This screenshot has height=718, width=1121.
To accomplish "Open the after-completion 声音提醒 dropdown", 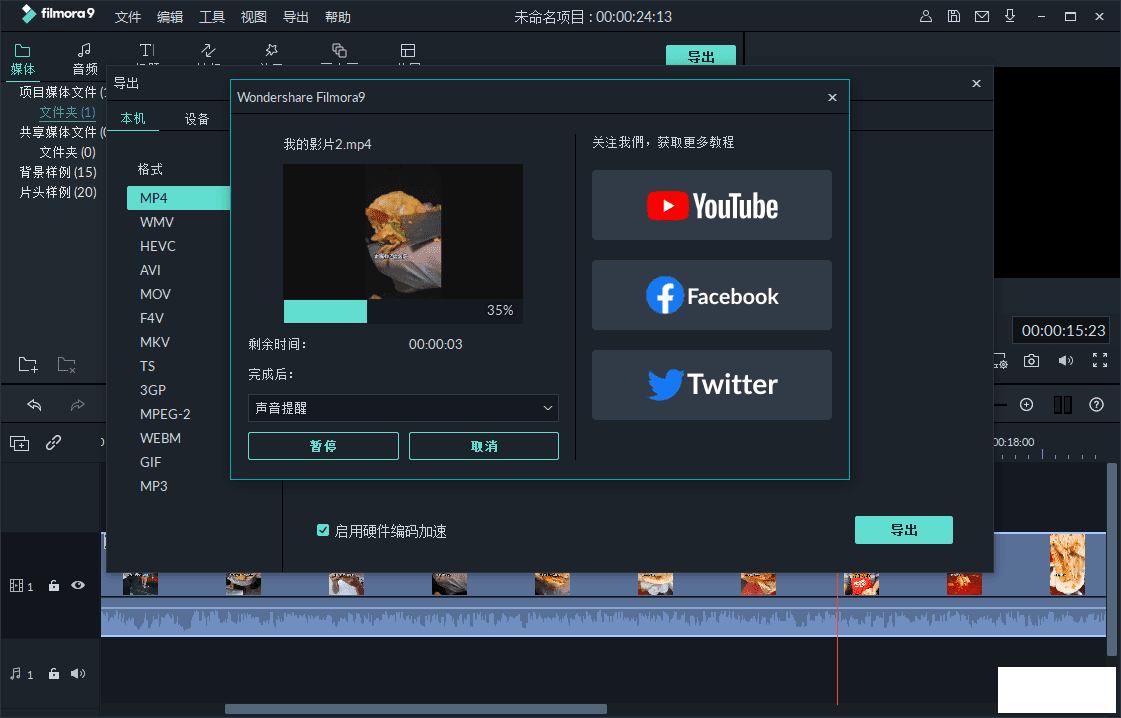I will pos(403,408).
